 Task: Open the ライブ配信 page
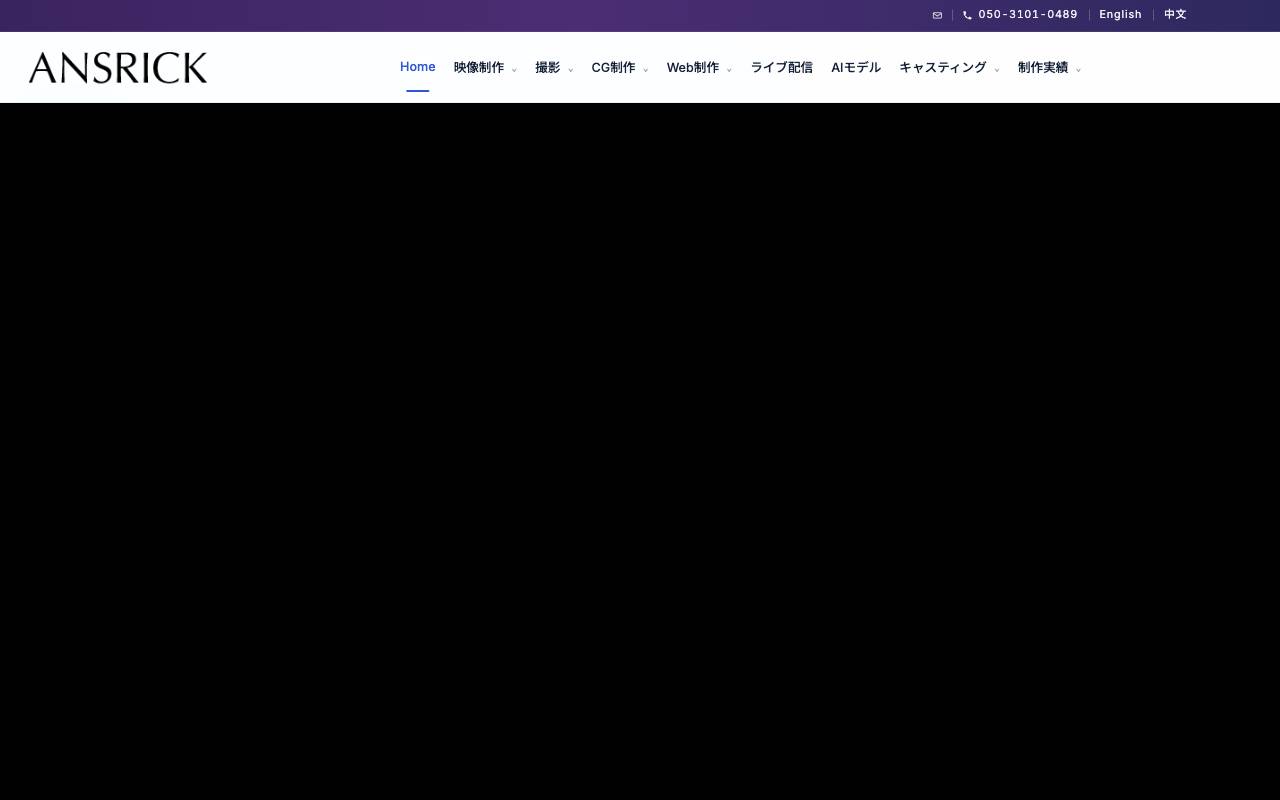[782, 68]
